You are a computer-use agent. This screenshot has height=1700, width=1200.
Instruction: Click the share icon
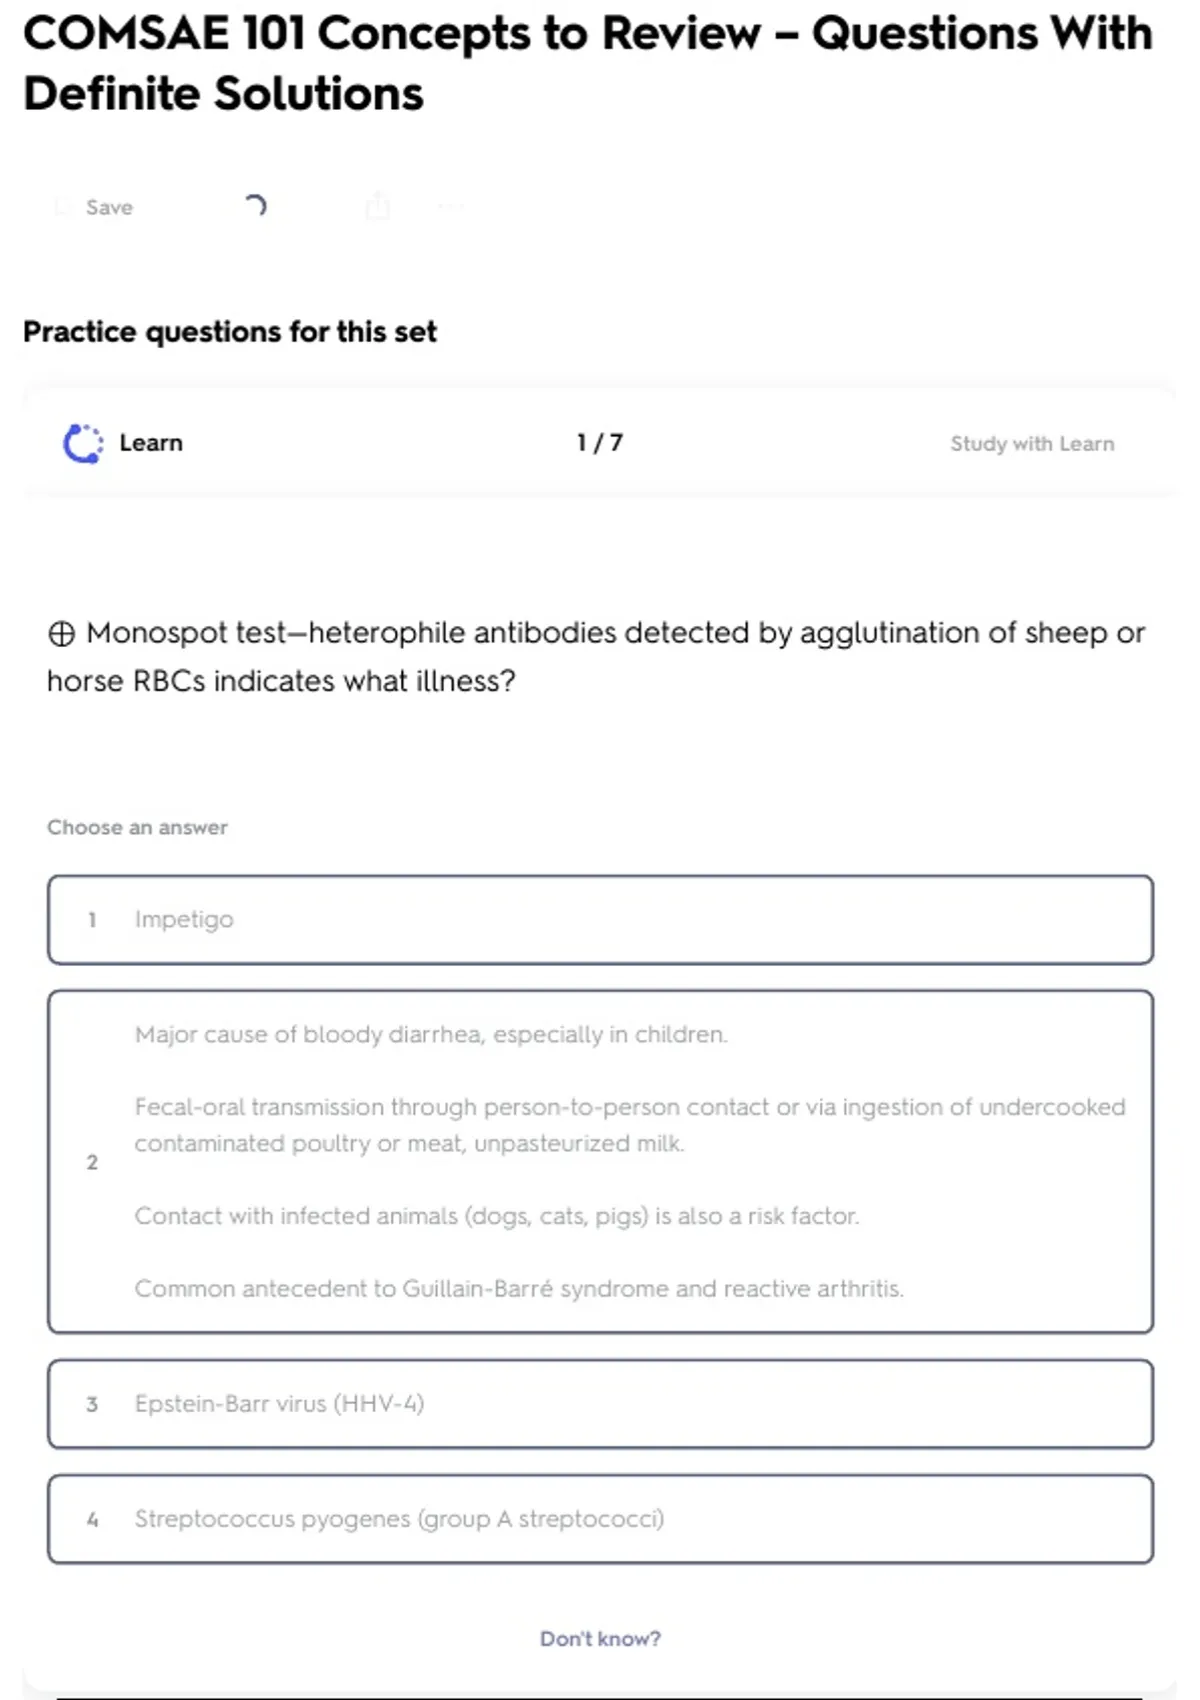377,206
